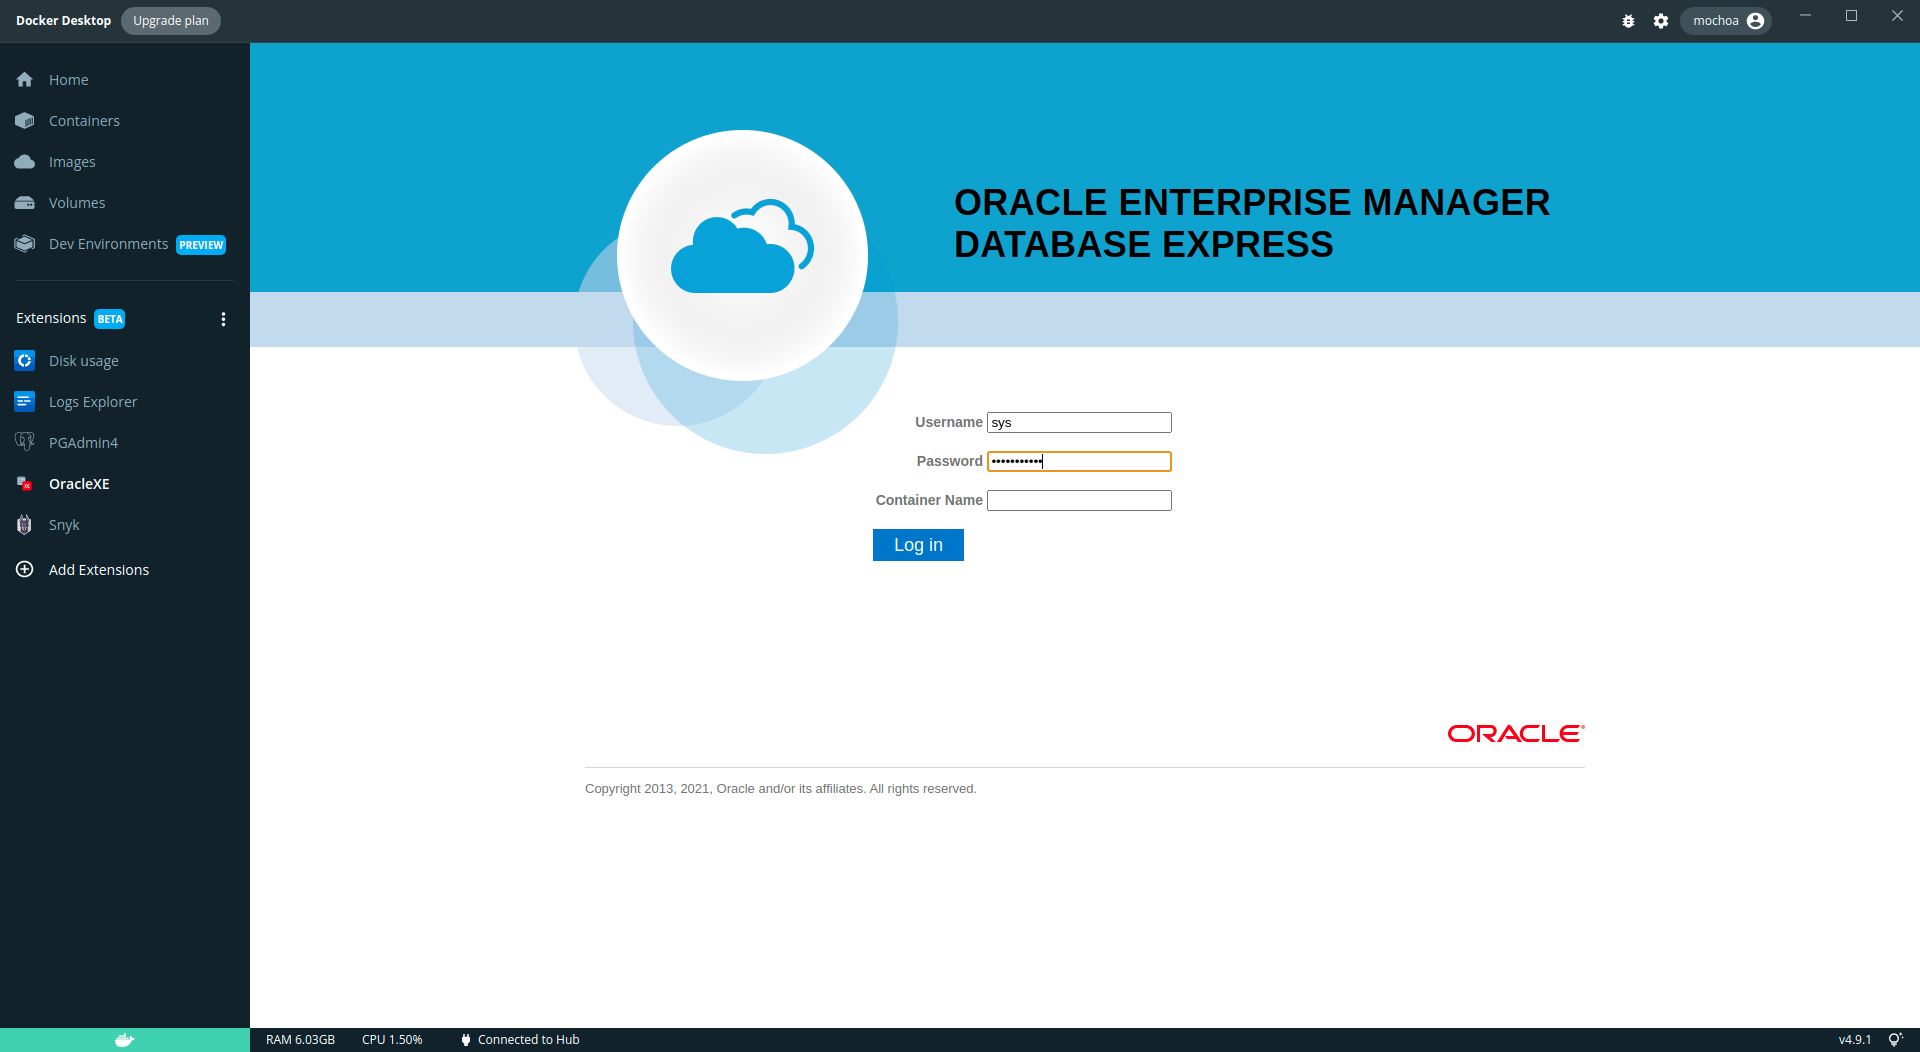The height and width of the screenshot is (1052, 1920).
Task: Click the CPU 1.50% status text
Action: [392, 1040]
